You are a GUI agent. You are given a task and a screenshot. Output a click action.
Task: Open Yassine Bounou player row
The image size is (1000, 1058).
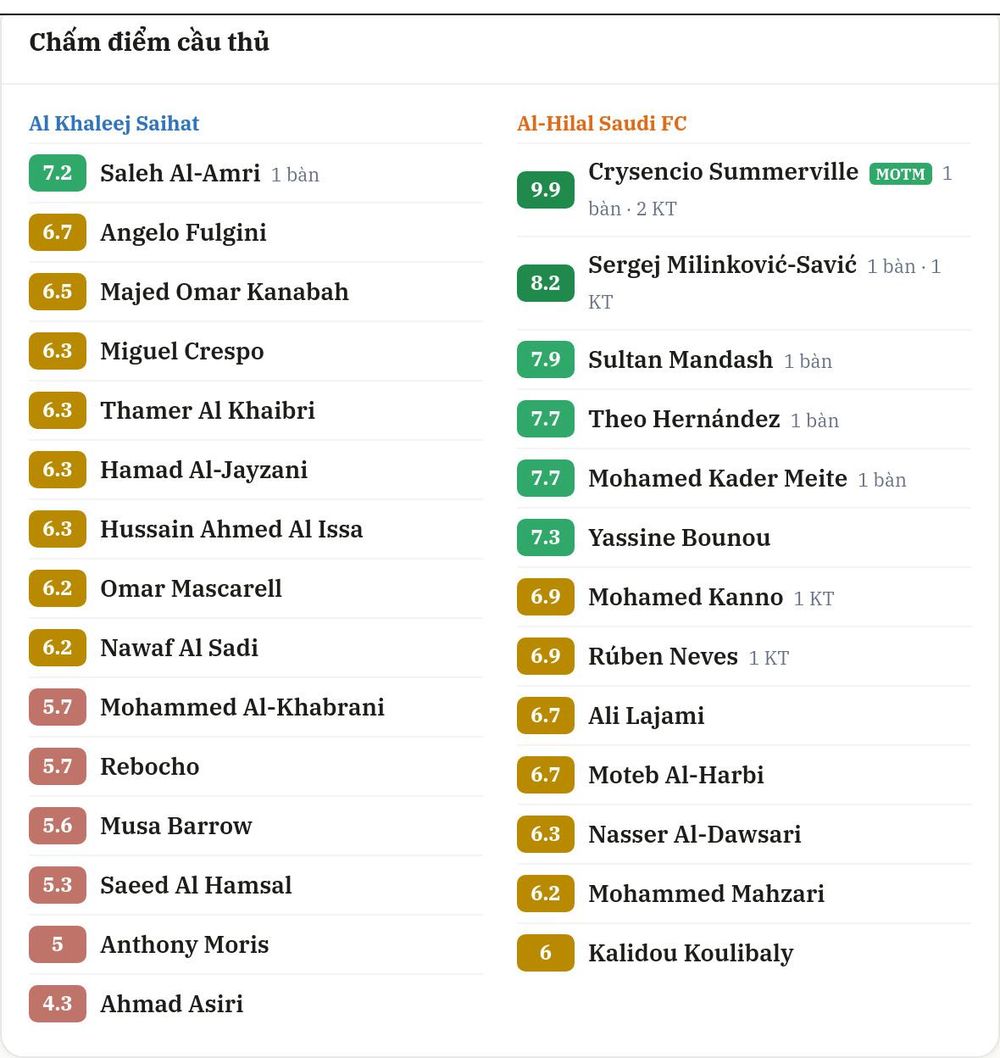[x=744, y=538]
